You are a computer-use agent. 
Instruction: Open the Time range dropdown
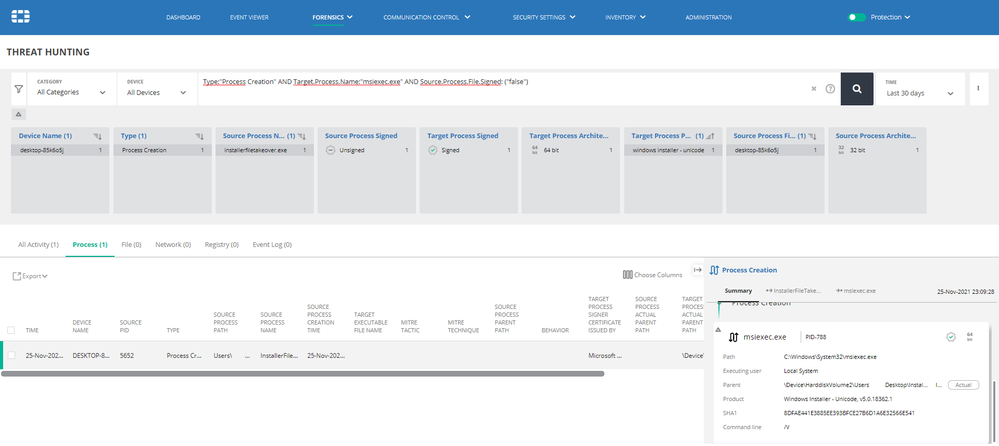921,89
